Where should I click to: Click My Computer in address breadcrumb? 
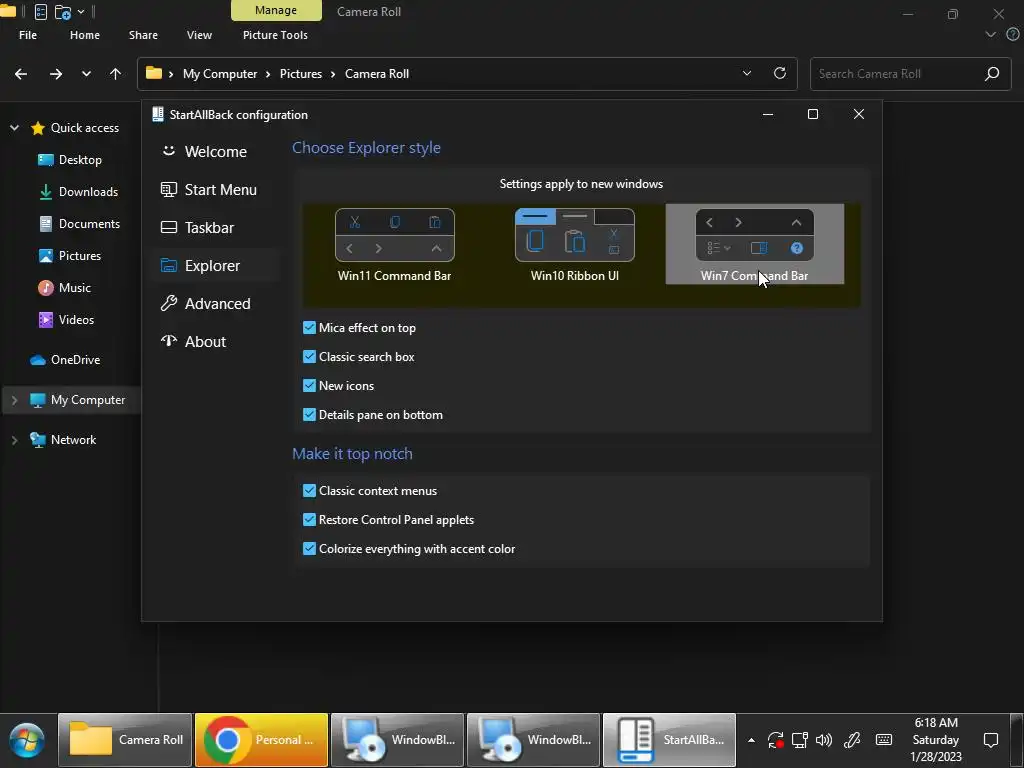(220, 74)
